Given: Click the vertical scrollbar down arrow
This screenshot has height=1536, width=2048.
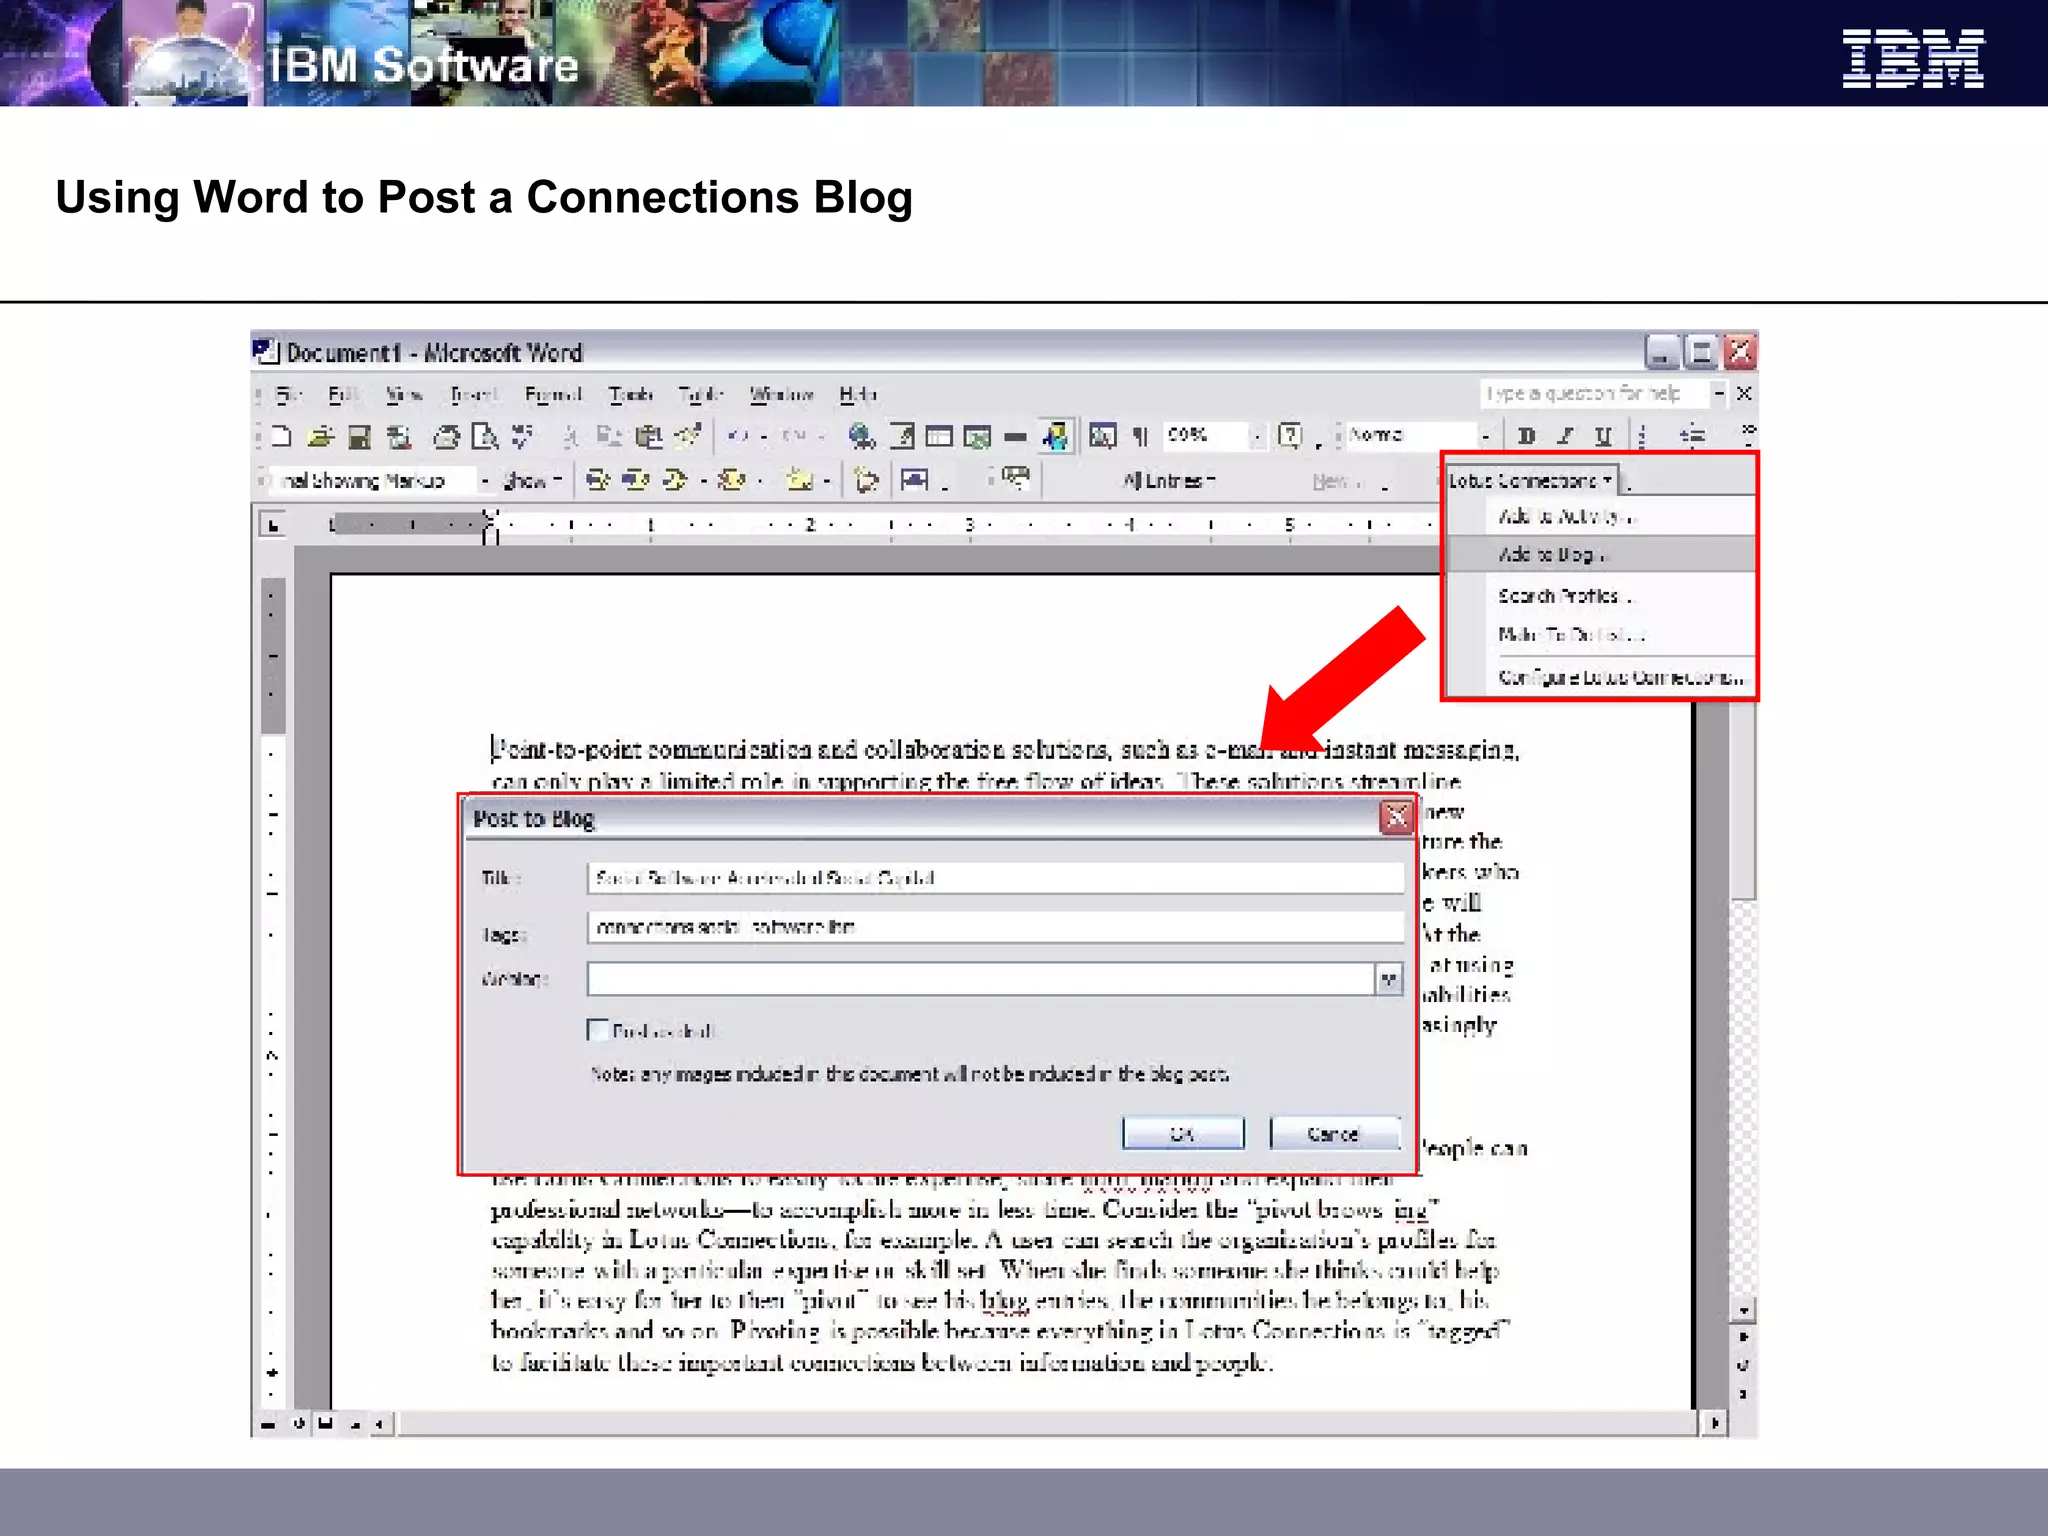Looking at the screenshot, I should click(1743, 1310).
